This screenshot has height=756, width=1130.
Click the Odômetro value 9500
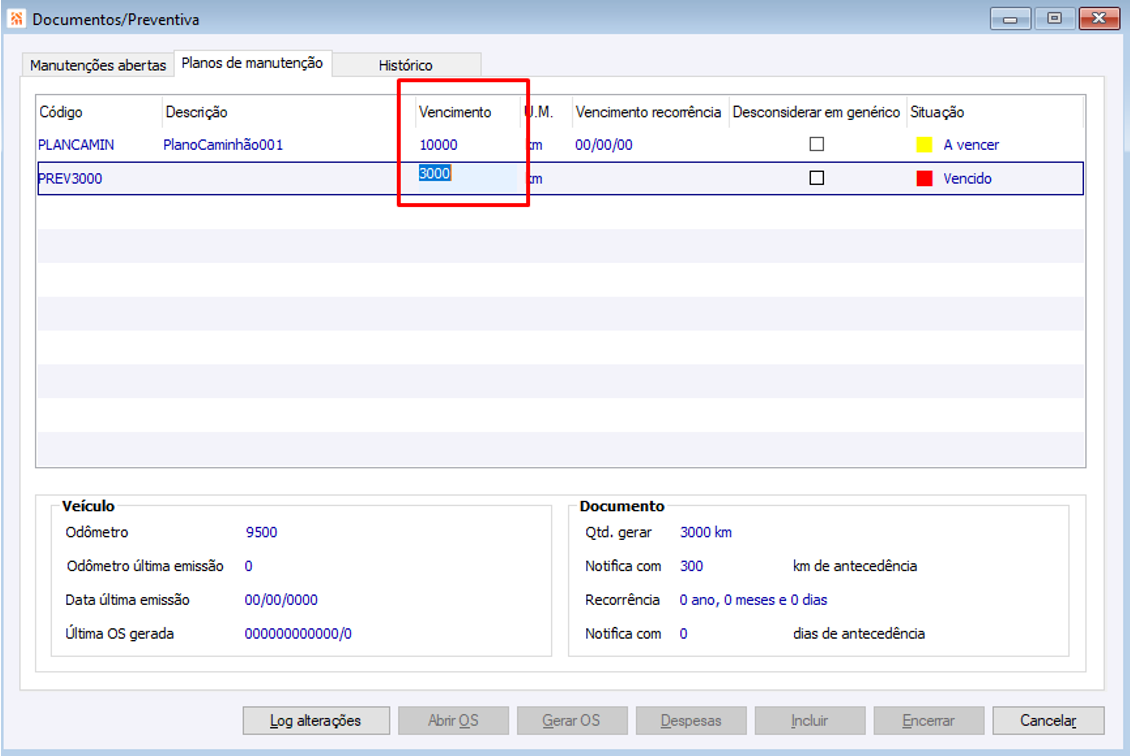pos(261,532)
